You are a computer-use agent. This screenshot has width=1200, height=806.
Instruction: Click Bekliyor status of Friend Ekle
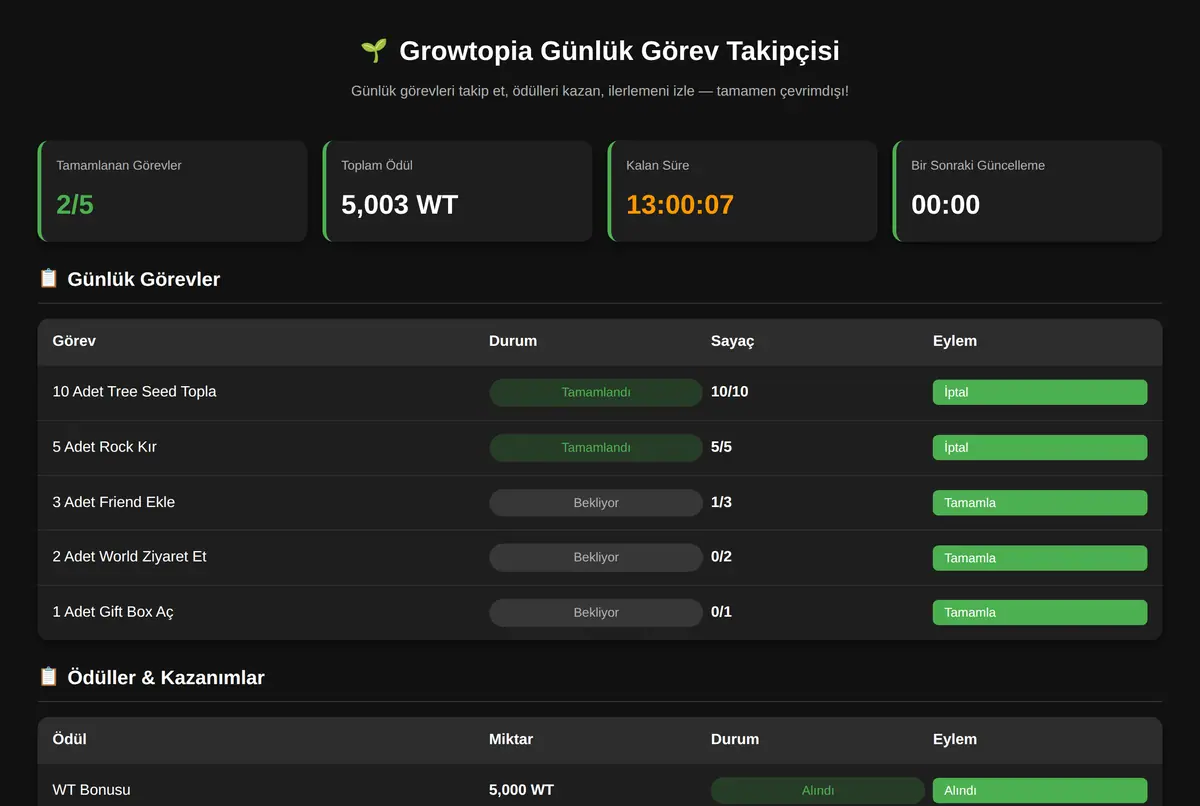596,503
